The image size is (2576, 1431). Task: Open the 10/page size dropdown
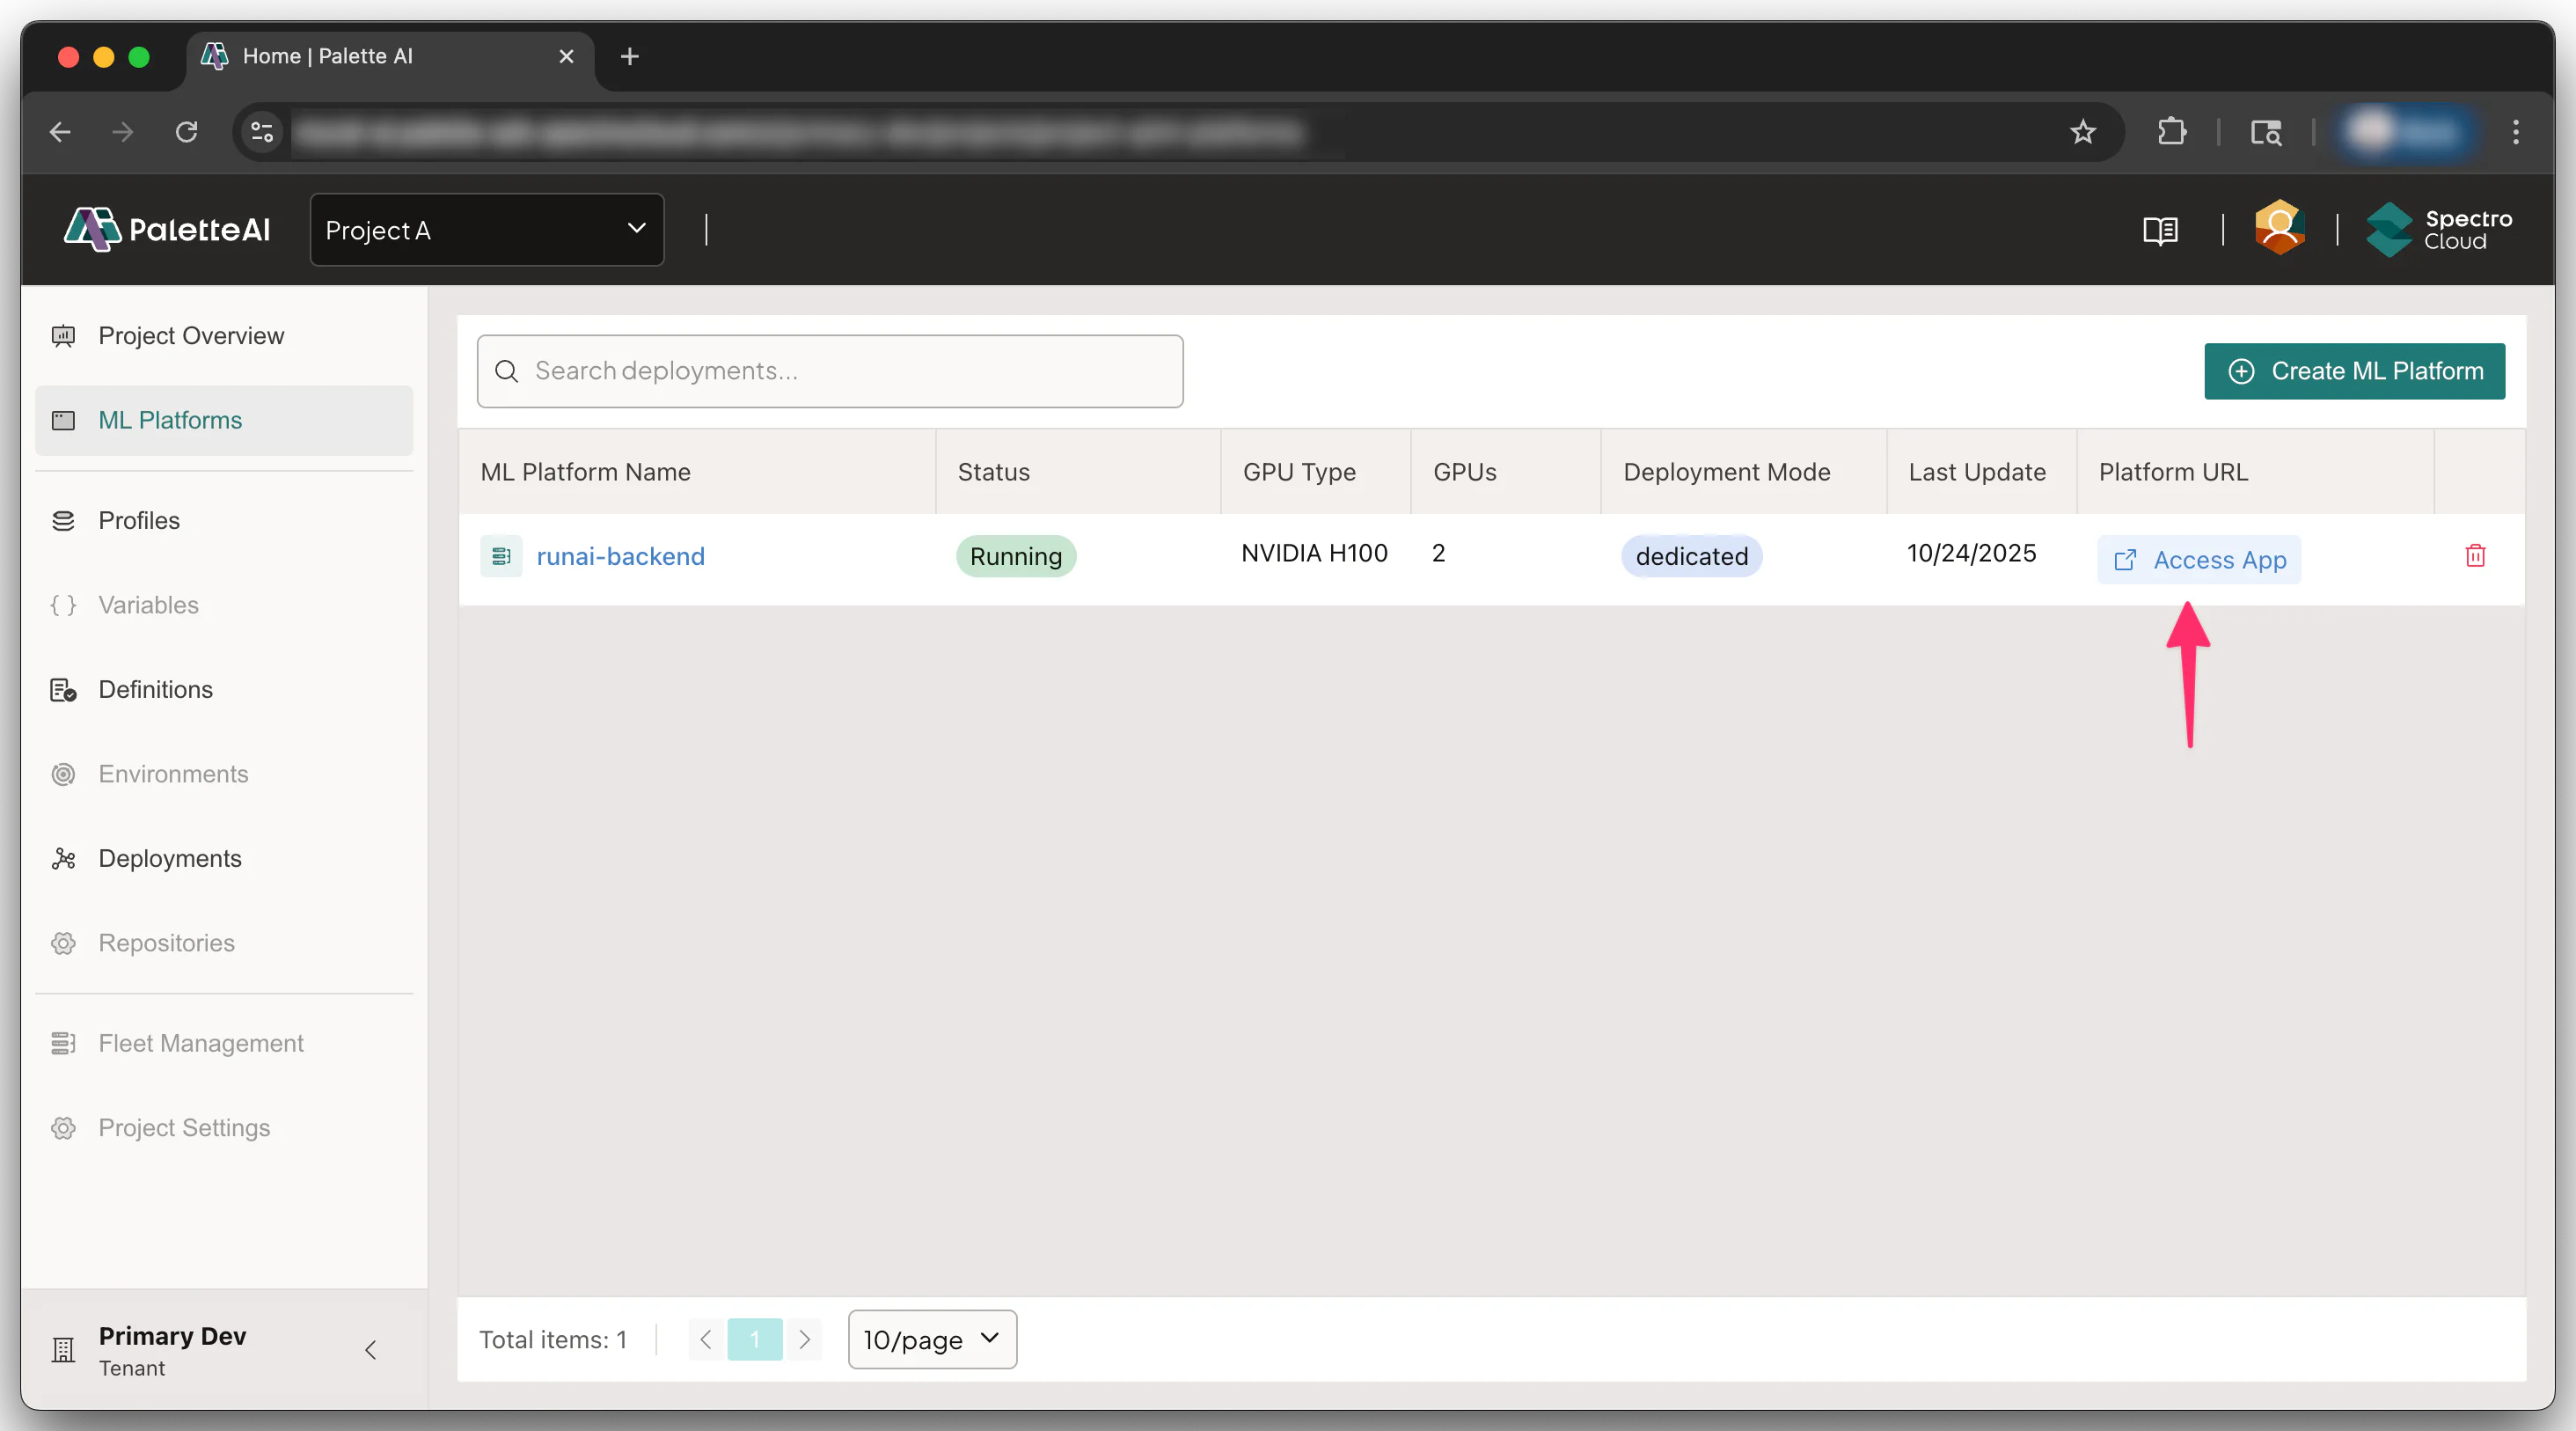coord(931,1339)
